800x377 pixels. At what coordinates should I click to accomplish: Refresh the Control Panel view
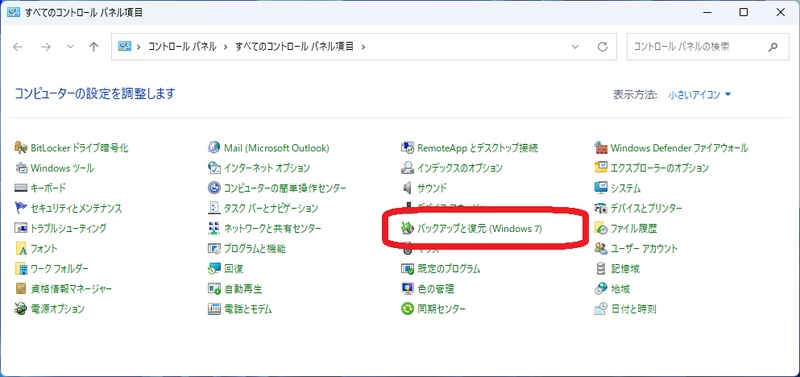point(603,47)
